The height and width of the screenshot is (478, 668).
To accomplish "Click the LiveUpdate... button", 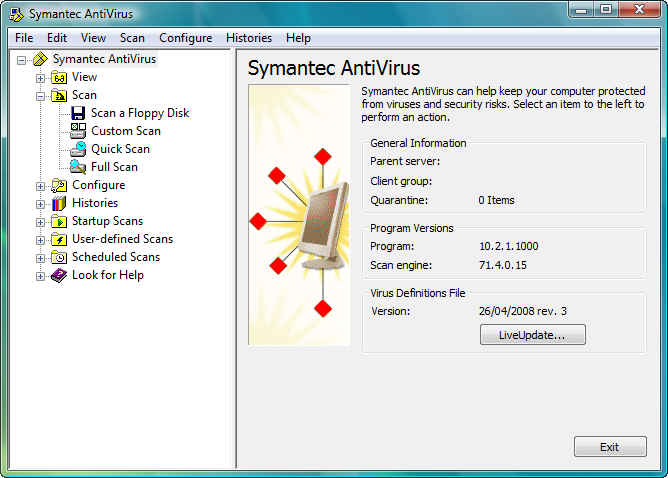I will pos(533,335).
